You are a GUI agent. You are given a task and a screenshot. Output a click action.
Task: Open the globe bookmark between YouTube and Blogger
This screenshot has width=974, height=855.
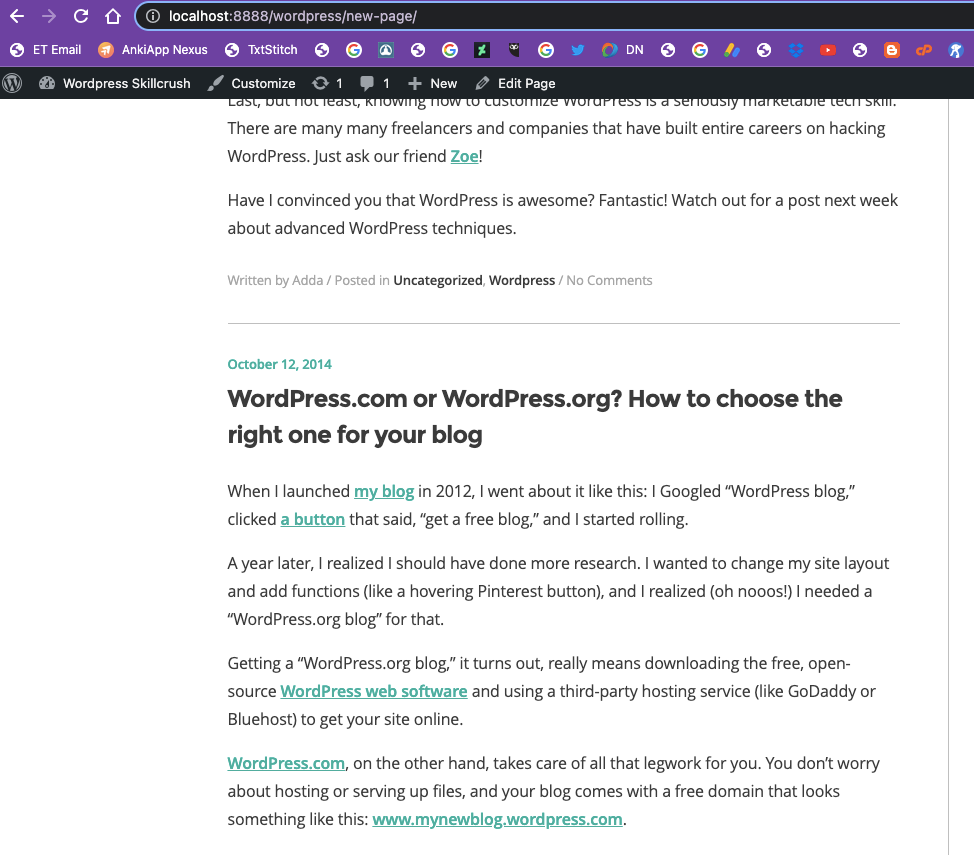(860, 50)
